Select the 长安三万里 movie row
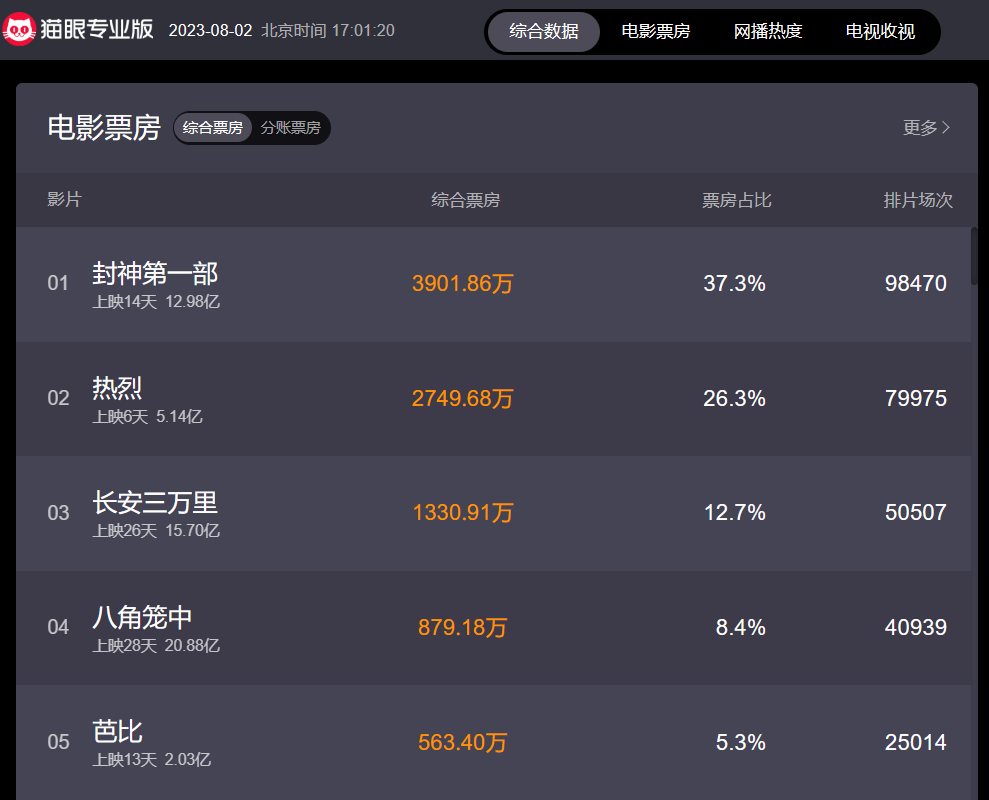Viewport: 989px width, 800px height. (155, 502)
